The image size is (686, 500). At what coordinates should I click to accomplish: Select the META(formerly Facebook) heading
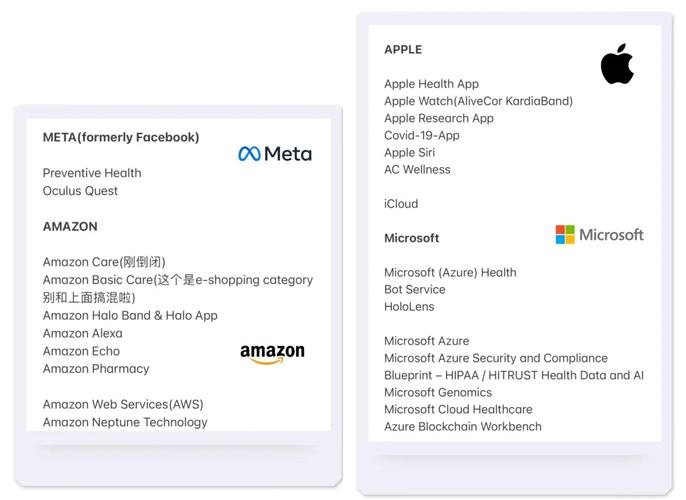coord(121,137)
